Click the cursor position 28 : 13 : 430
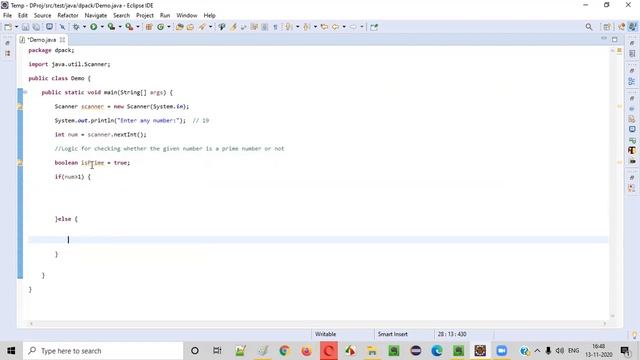640x360 pixels. click(452, 334)
